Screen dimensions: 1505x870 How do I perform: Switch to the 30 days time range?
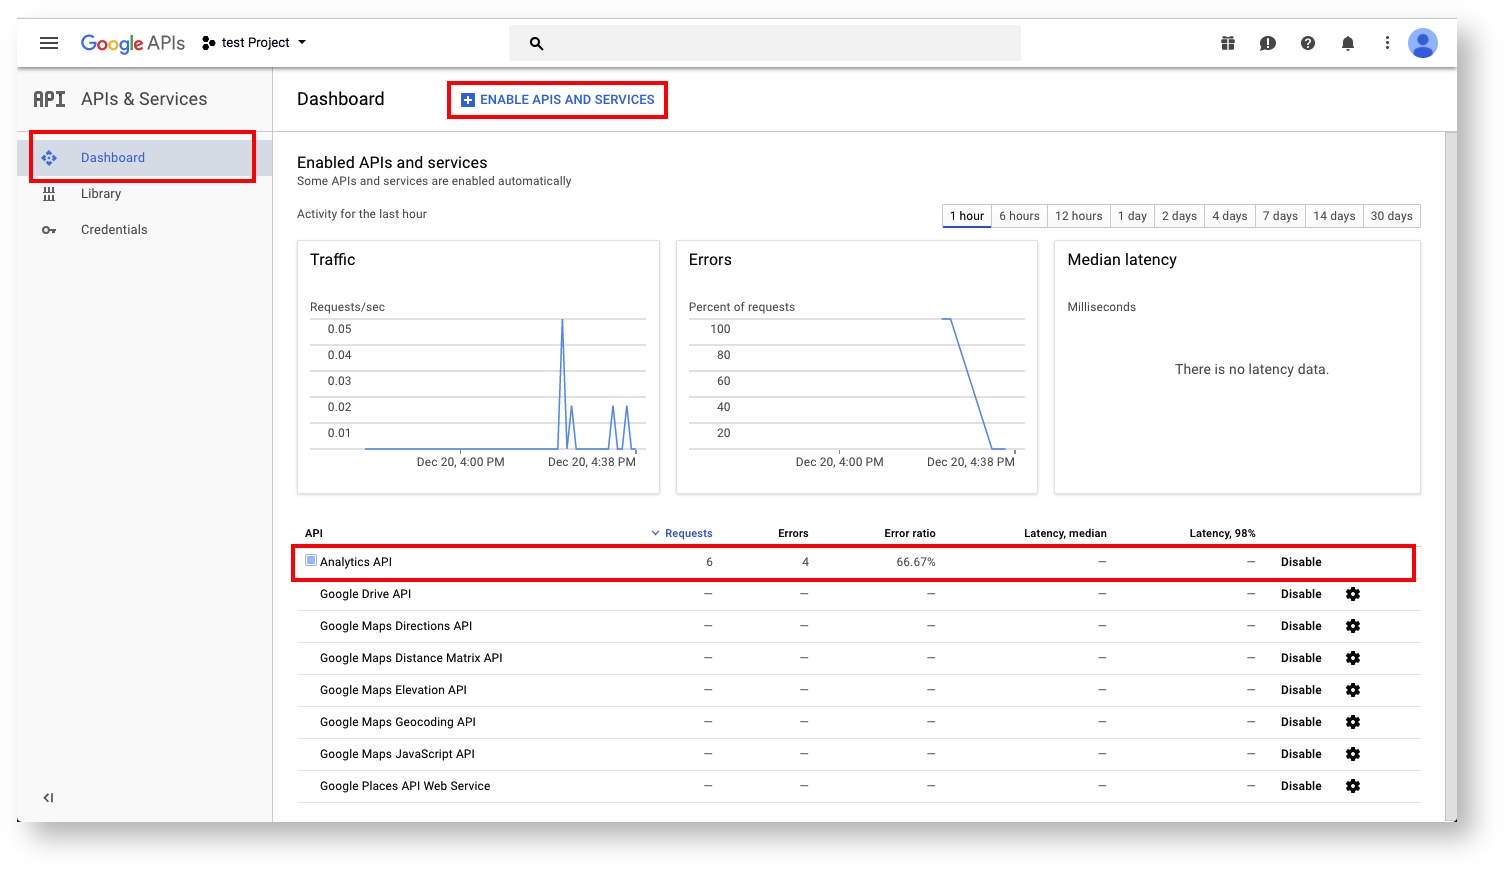click(x=1391, y=216)
